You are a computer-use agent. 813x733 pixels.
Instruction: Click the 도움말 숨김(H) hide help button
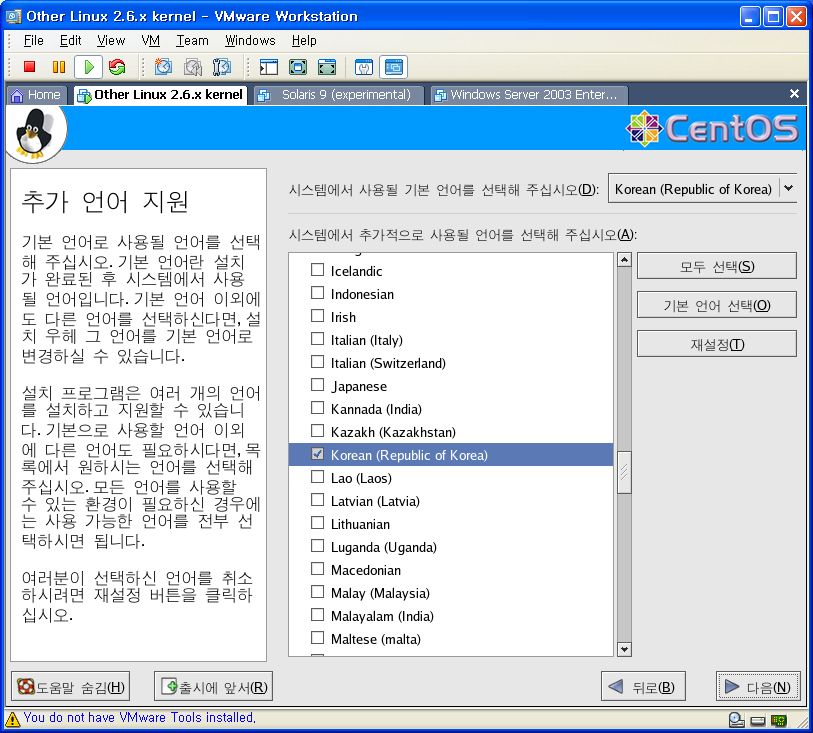click(x=70, y=687)
